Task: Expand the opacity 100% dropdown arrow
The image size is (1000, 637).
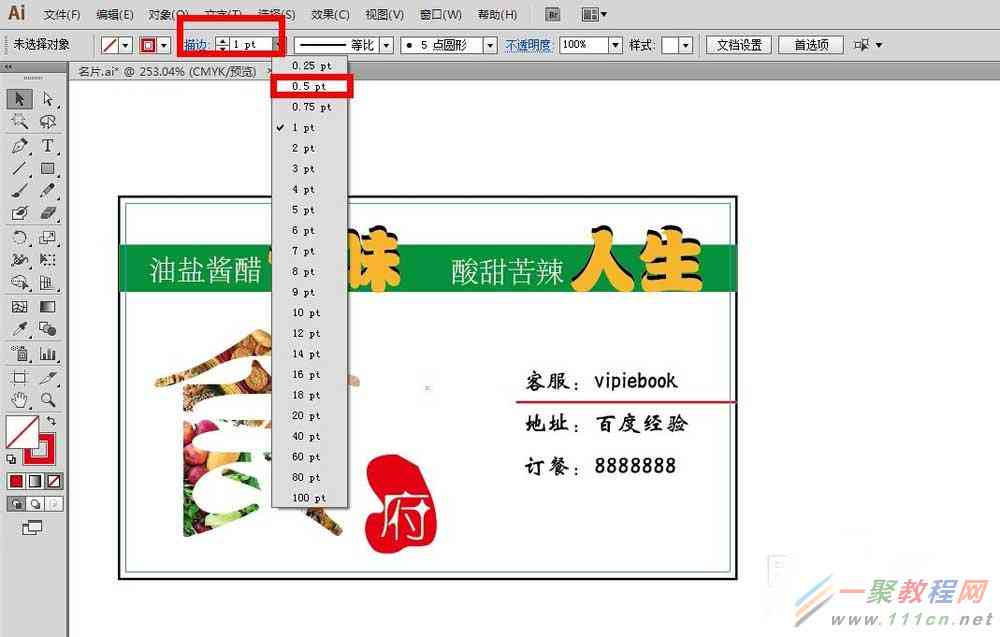Action: coord(615,45)
